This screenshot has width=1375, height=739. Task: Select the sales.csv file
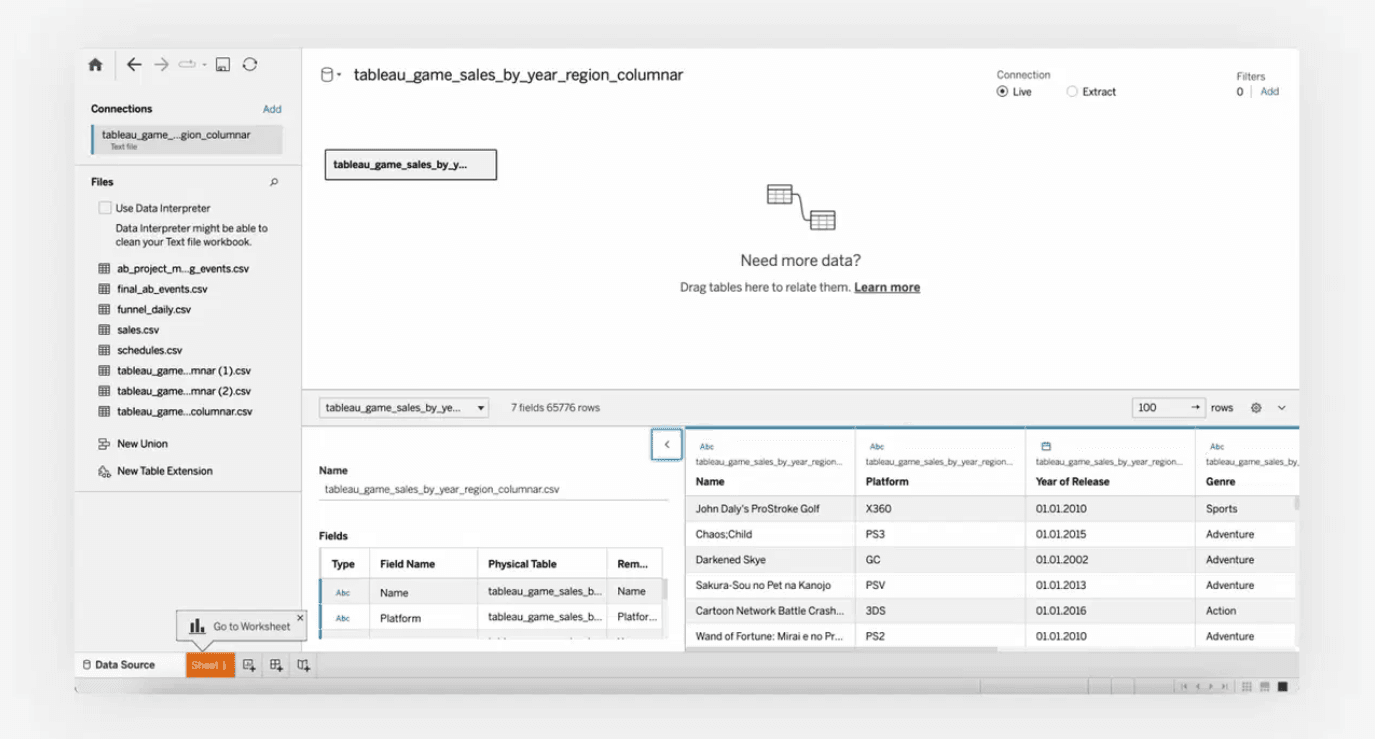tap(138, 330)
